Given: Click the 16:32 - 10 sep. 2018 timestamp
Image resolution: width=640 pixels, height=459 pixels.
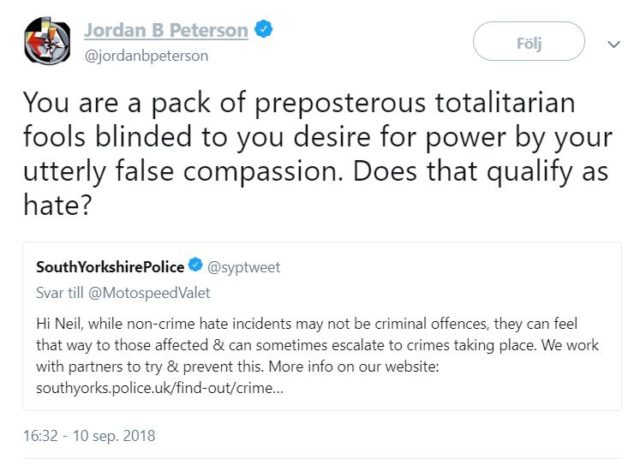Looking at the screenshot, I should [89, 436].
